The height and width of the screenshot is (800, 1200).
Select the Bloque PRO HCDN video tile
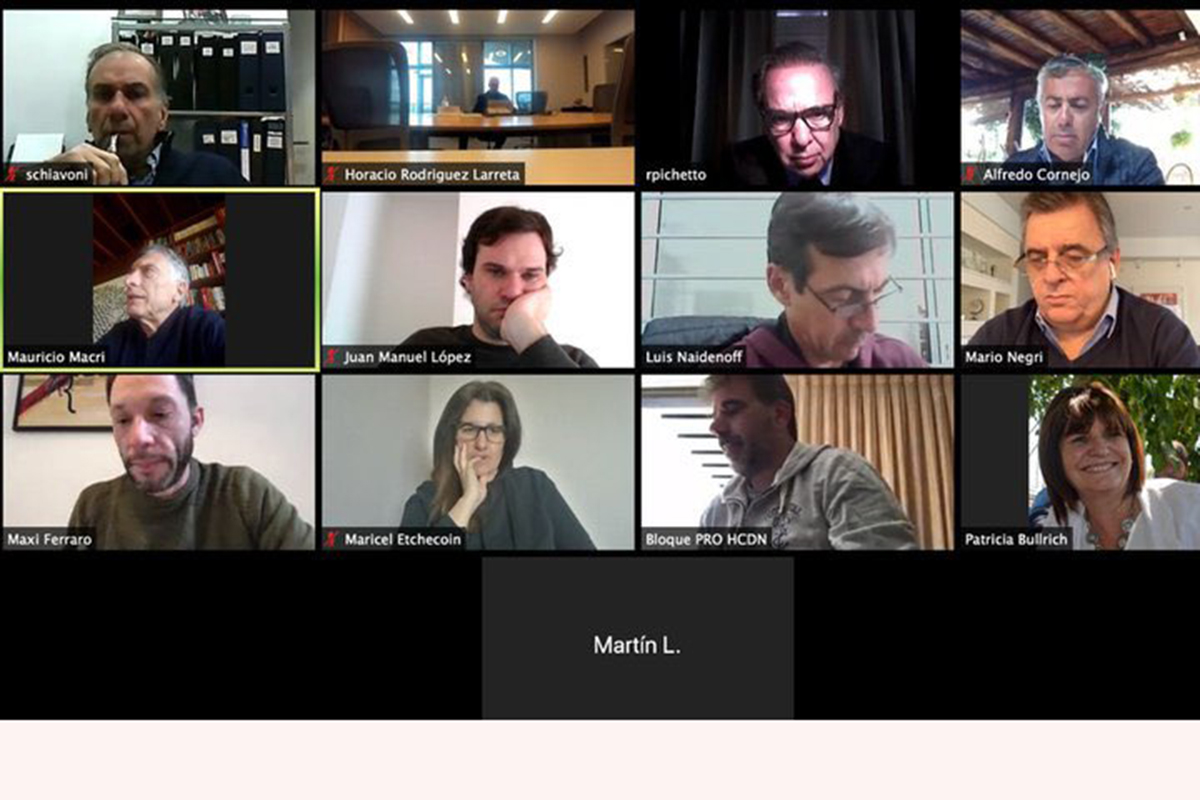point(798,462)
